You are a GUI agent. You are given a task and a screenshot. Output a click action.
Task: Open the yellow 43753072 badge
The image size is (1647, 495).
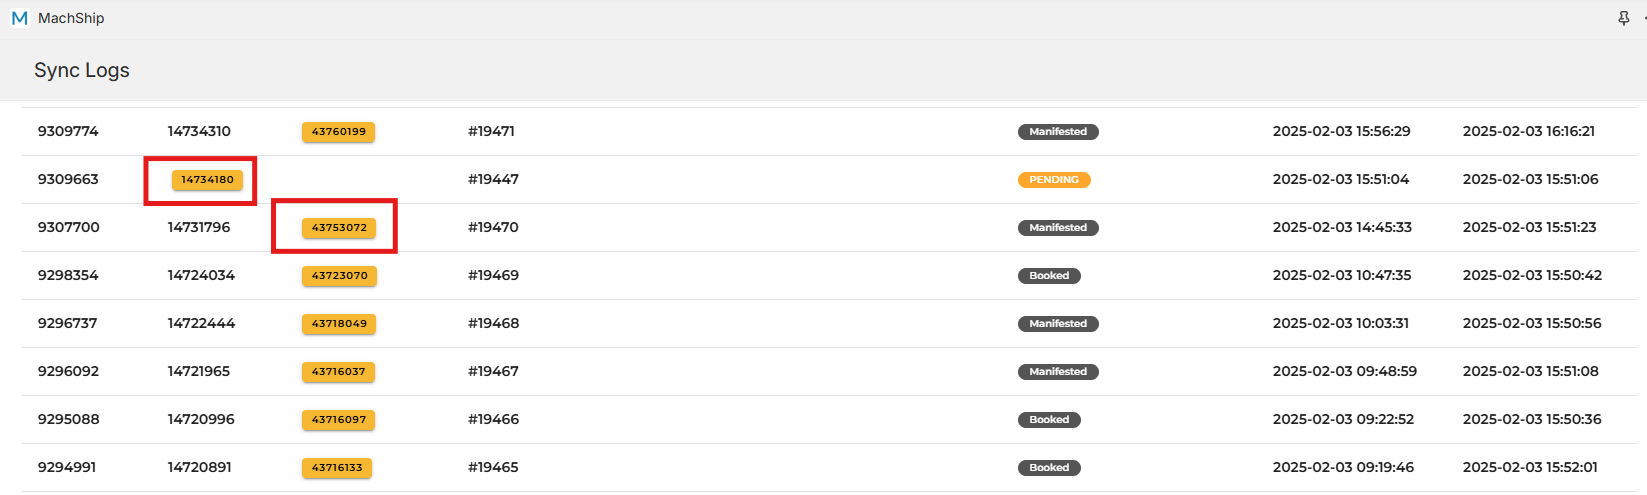(x=339, y=228)
